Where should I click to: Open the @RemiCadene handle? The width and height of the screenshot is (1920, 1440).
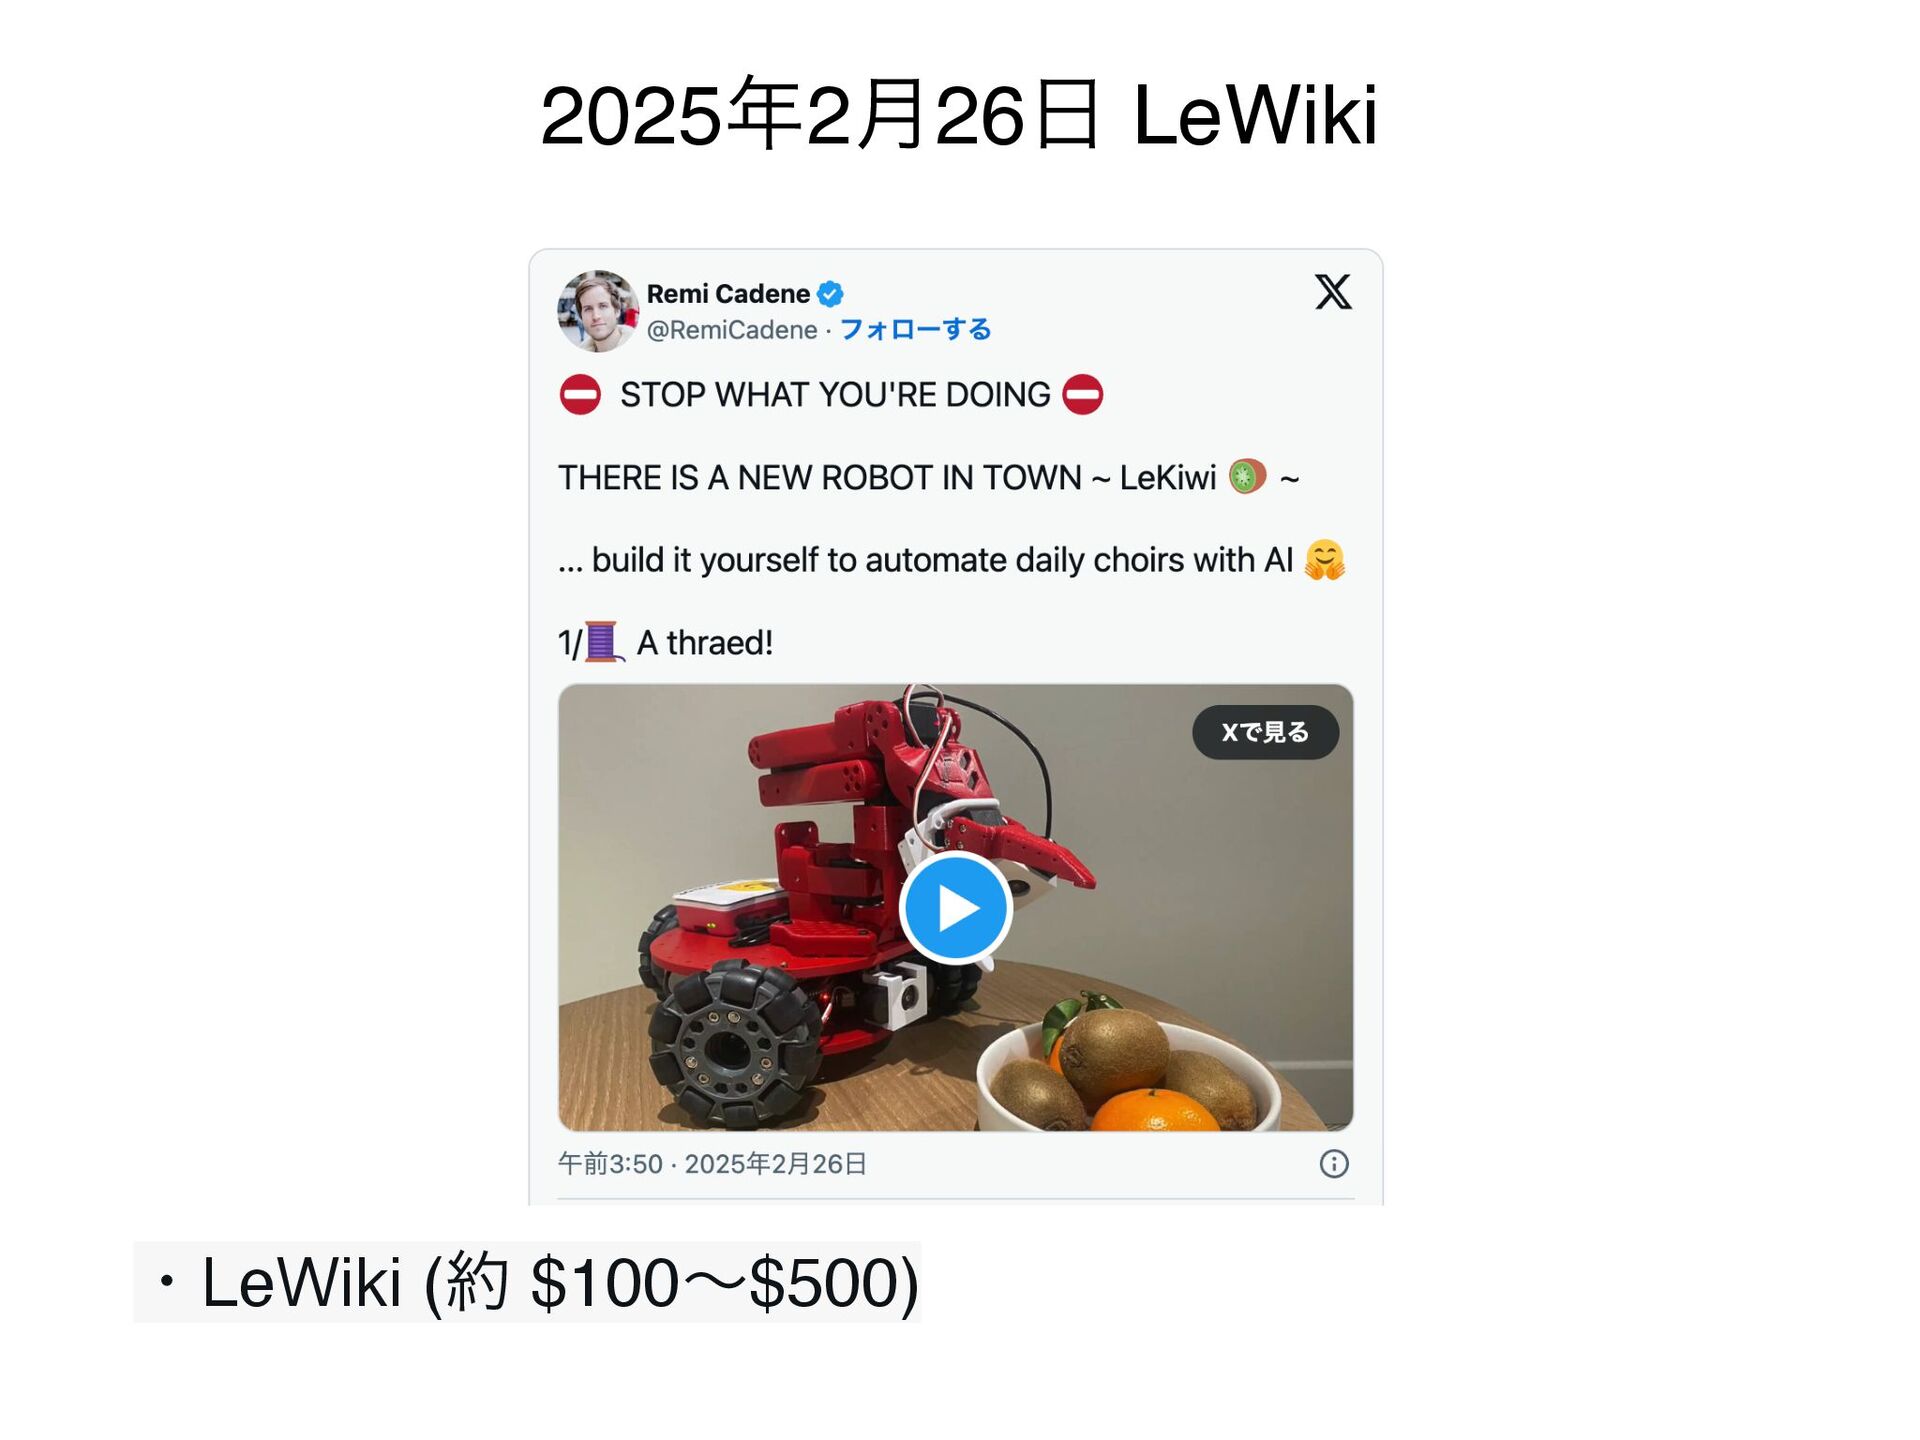point(732,329)
